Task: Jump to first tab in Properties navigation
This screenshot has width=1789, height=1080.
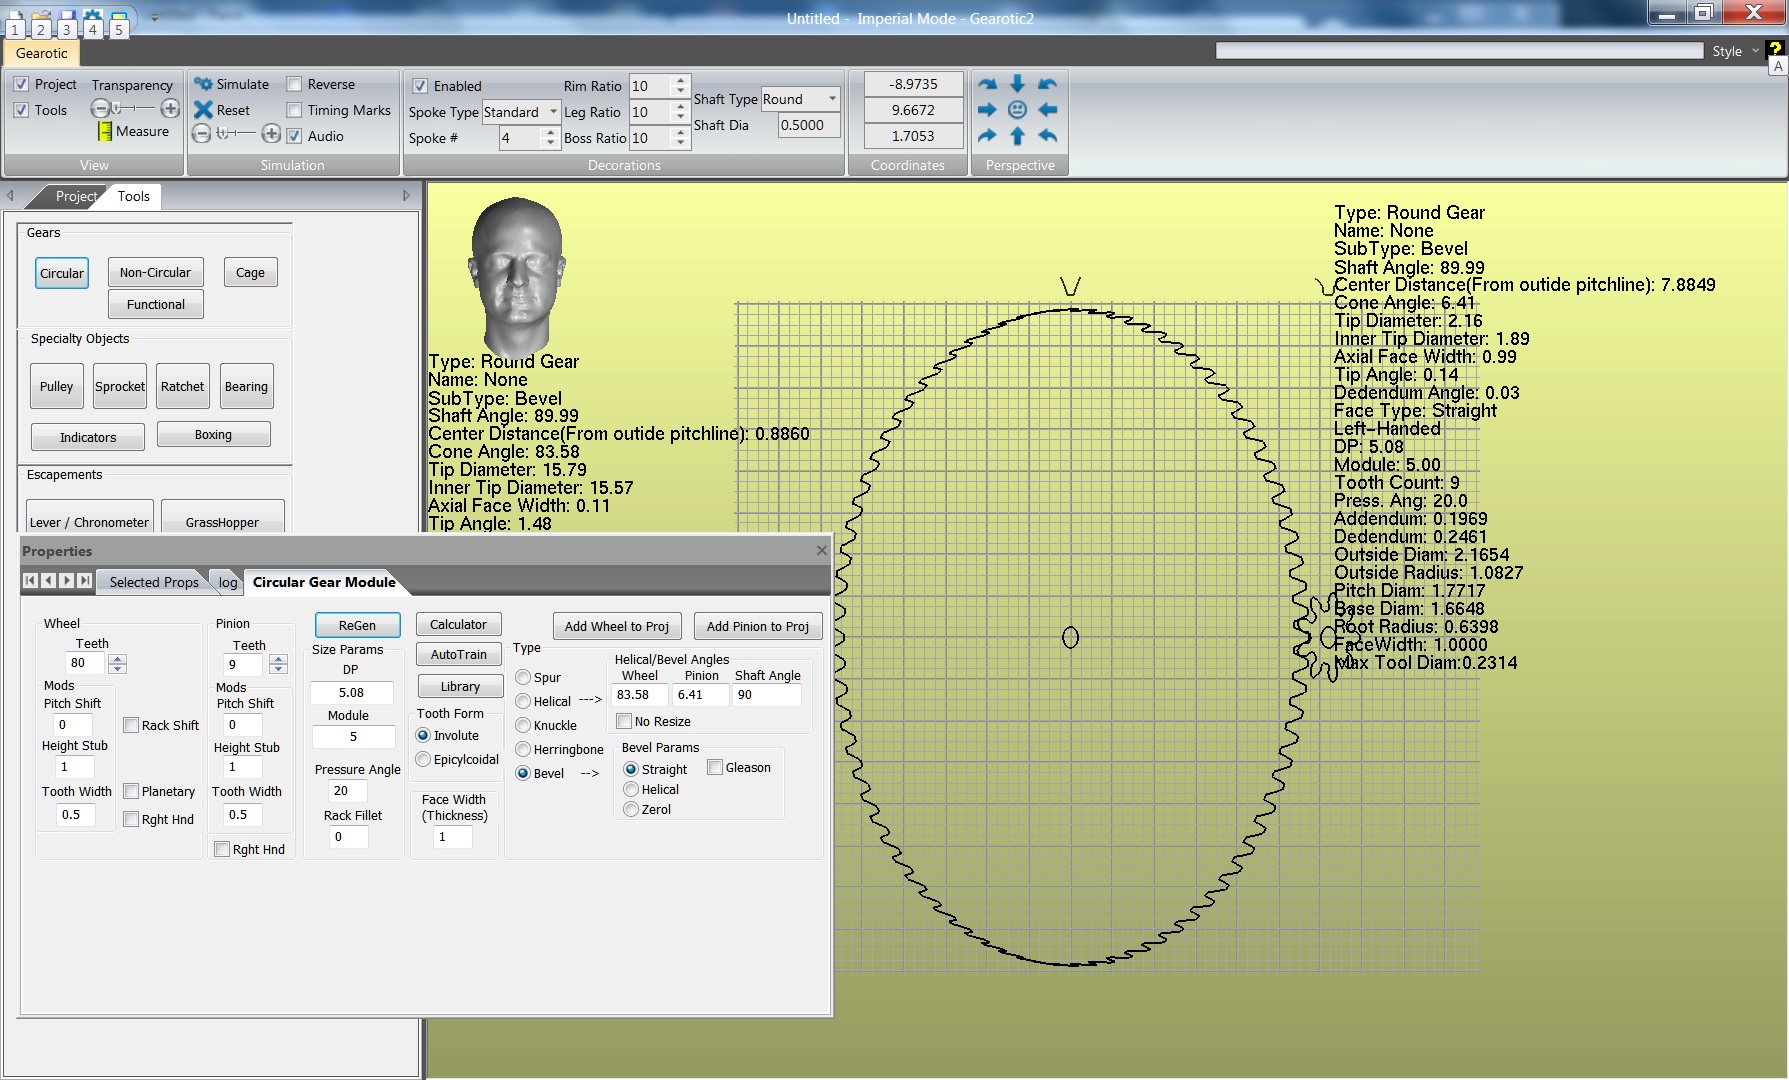Action: tap(30, 581)
